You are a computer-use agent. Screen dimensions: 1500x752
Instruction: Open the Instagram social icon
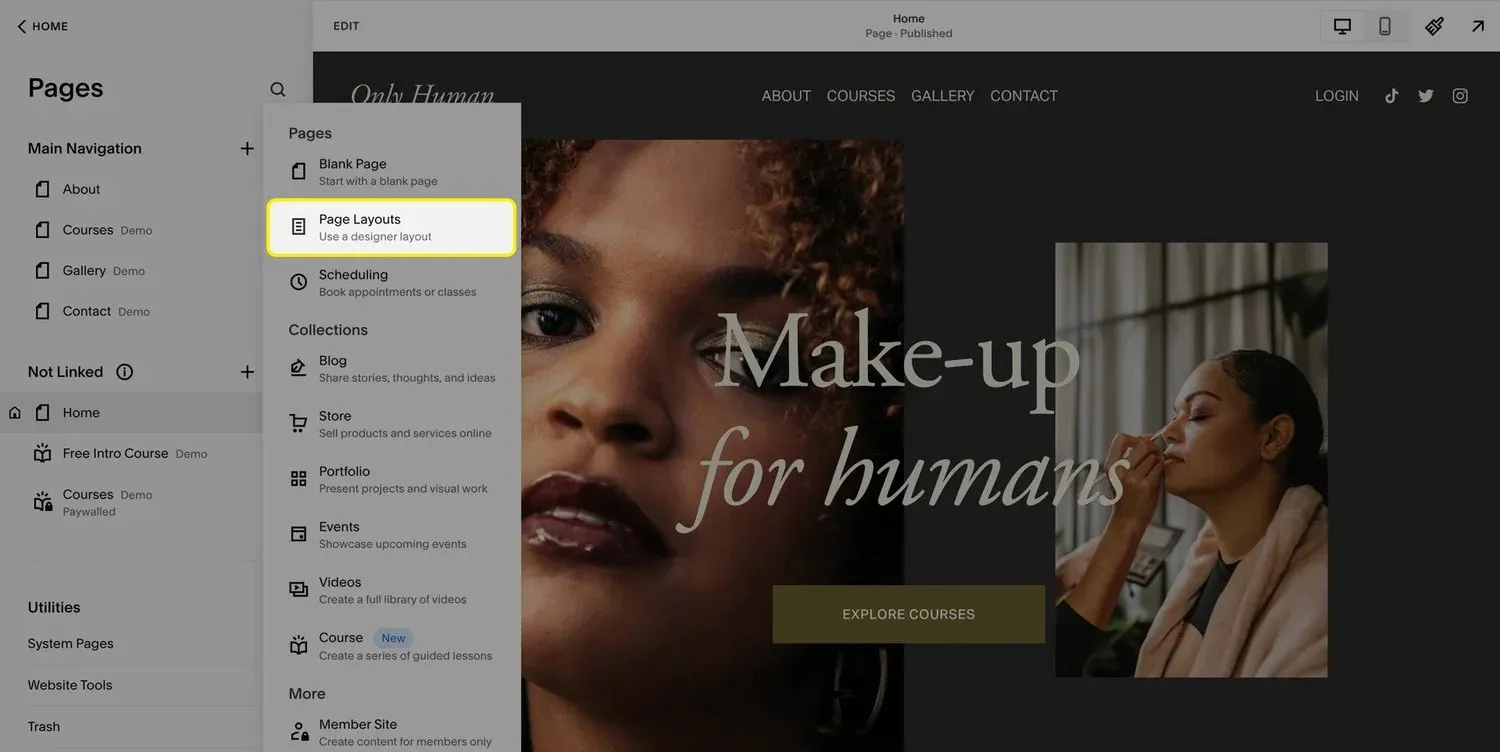click(1460, 96)
